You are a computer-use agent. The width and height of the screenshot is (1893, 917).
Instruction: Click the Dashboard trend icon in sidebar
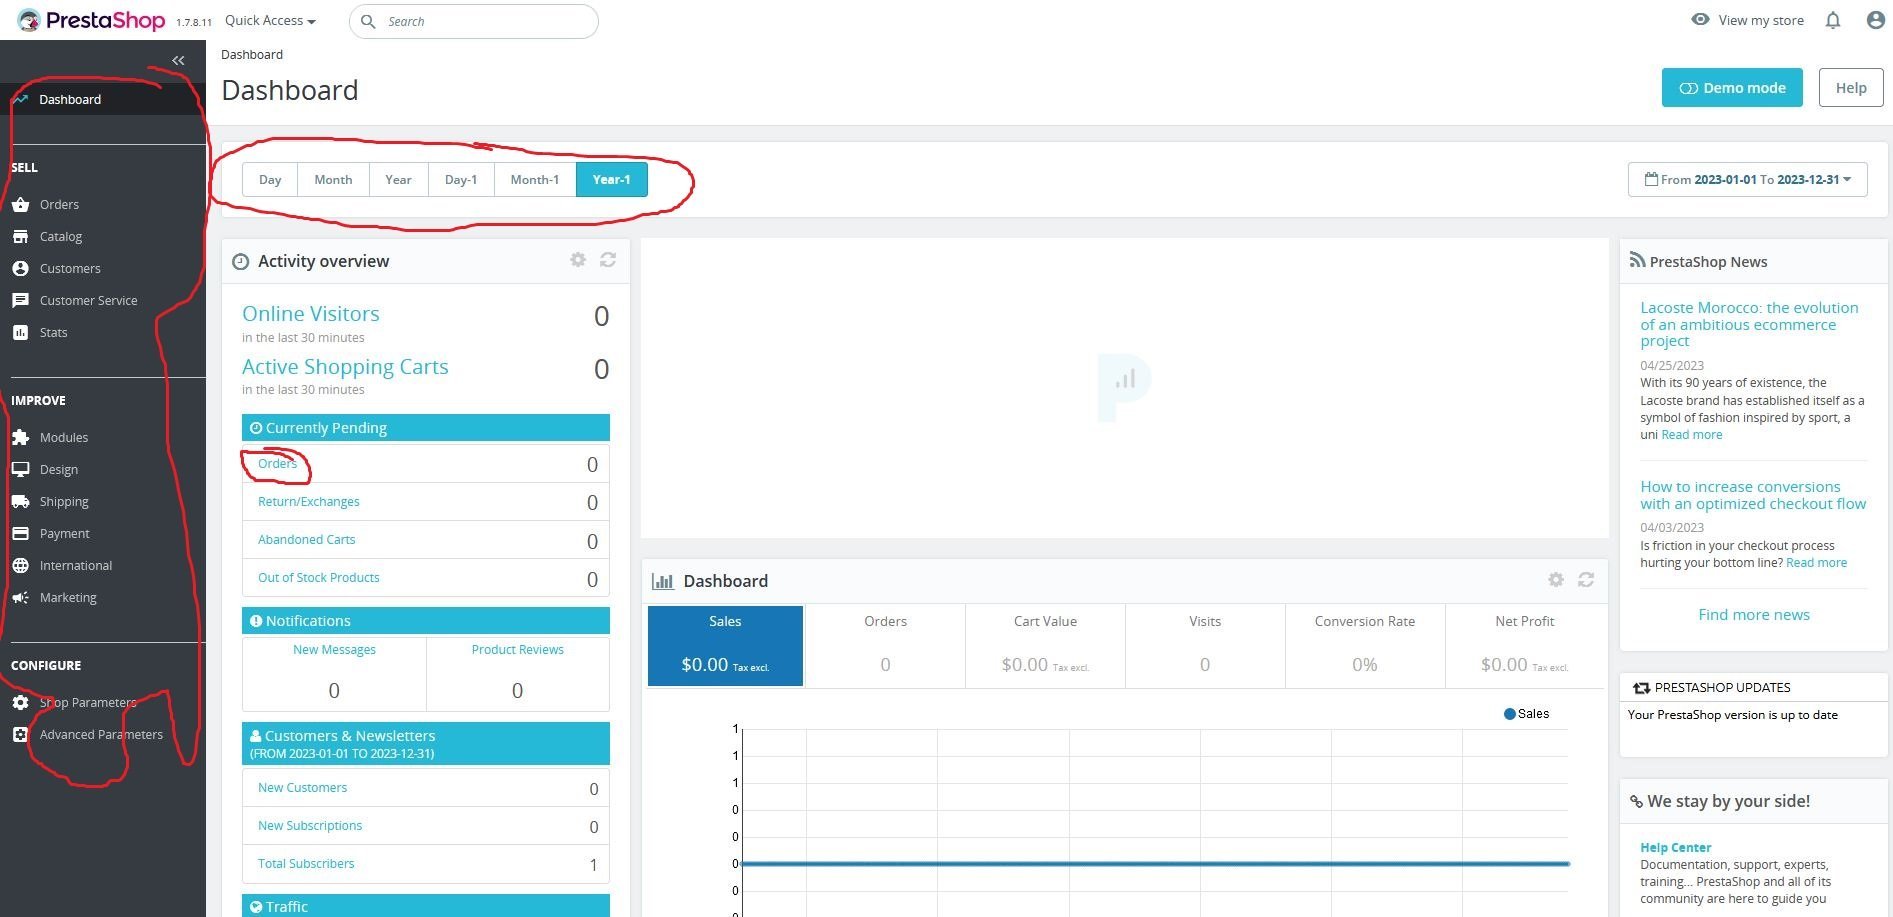click(20, 99)
